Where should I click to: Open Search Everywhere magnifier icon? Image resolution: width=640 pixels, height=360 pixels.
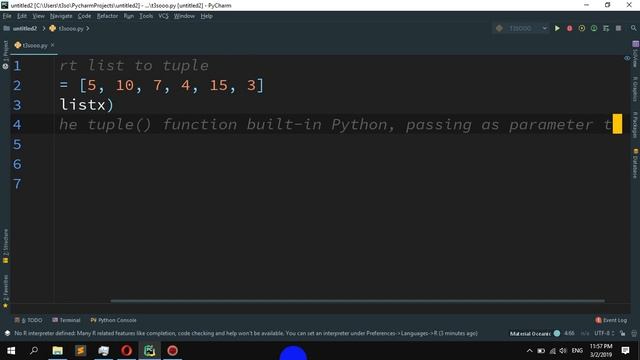[x=633, y=28]
